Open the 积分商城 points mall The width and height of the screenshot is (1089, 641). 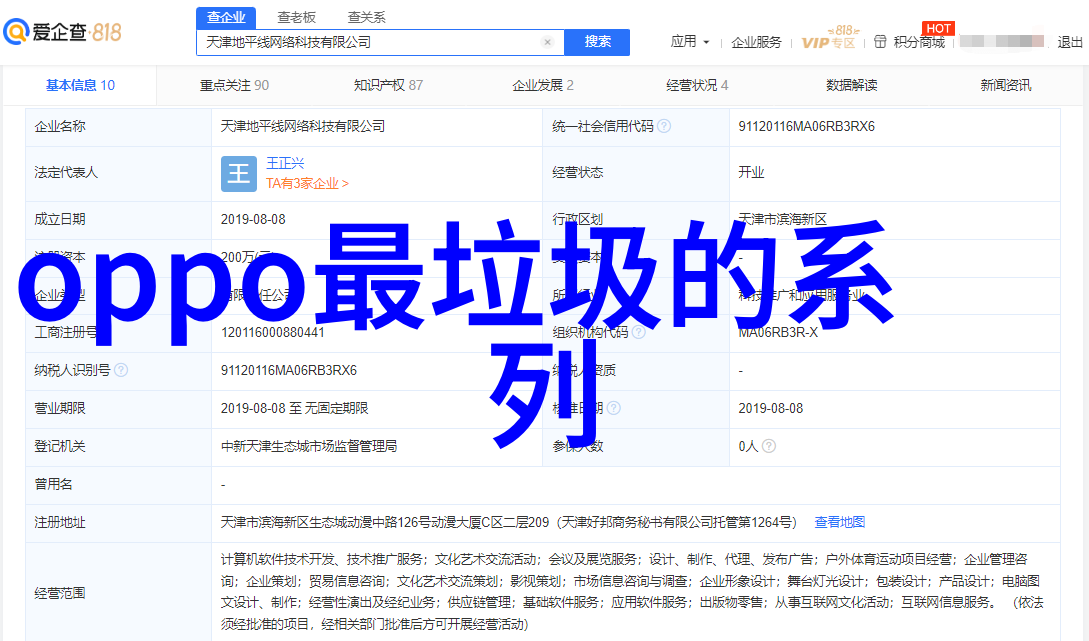pos(911,42)
